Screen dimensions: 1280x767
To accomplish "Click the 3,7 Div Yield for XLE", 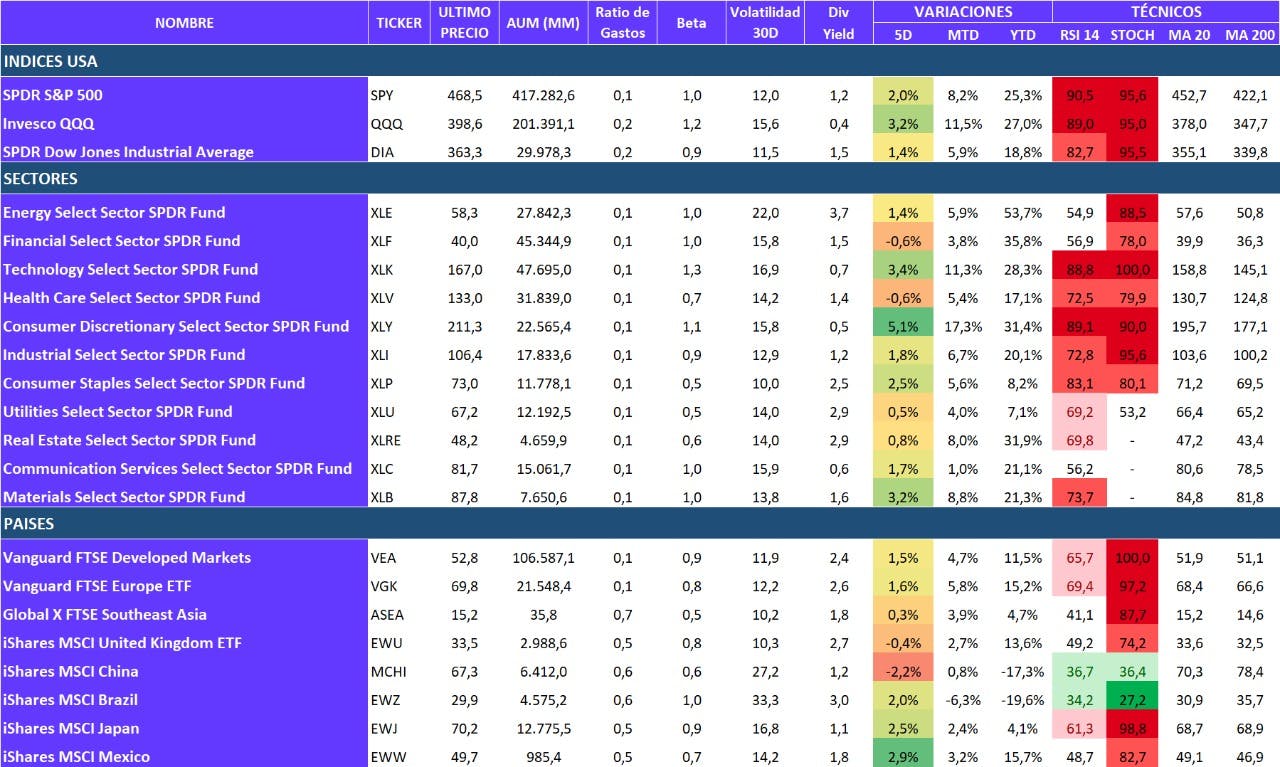I will (x=838, y=212).
